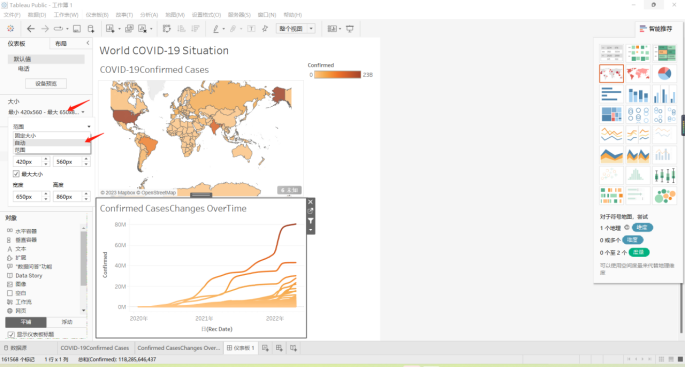Select the stacked bars chart in Show Me
This screenshot has width=686, height=368.
point(638,94)
